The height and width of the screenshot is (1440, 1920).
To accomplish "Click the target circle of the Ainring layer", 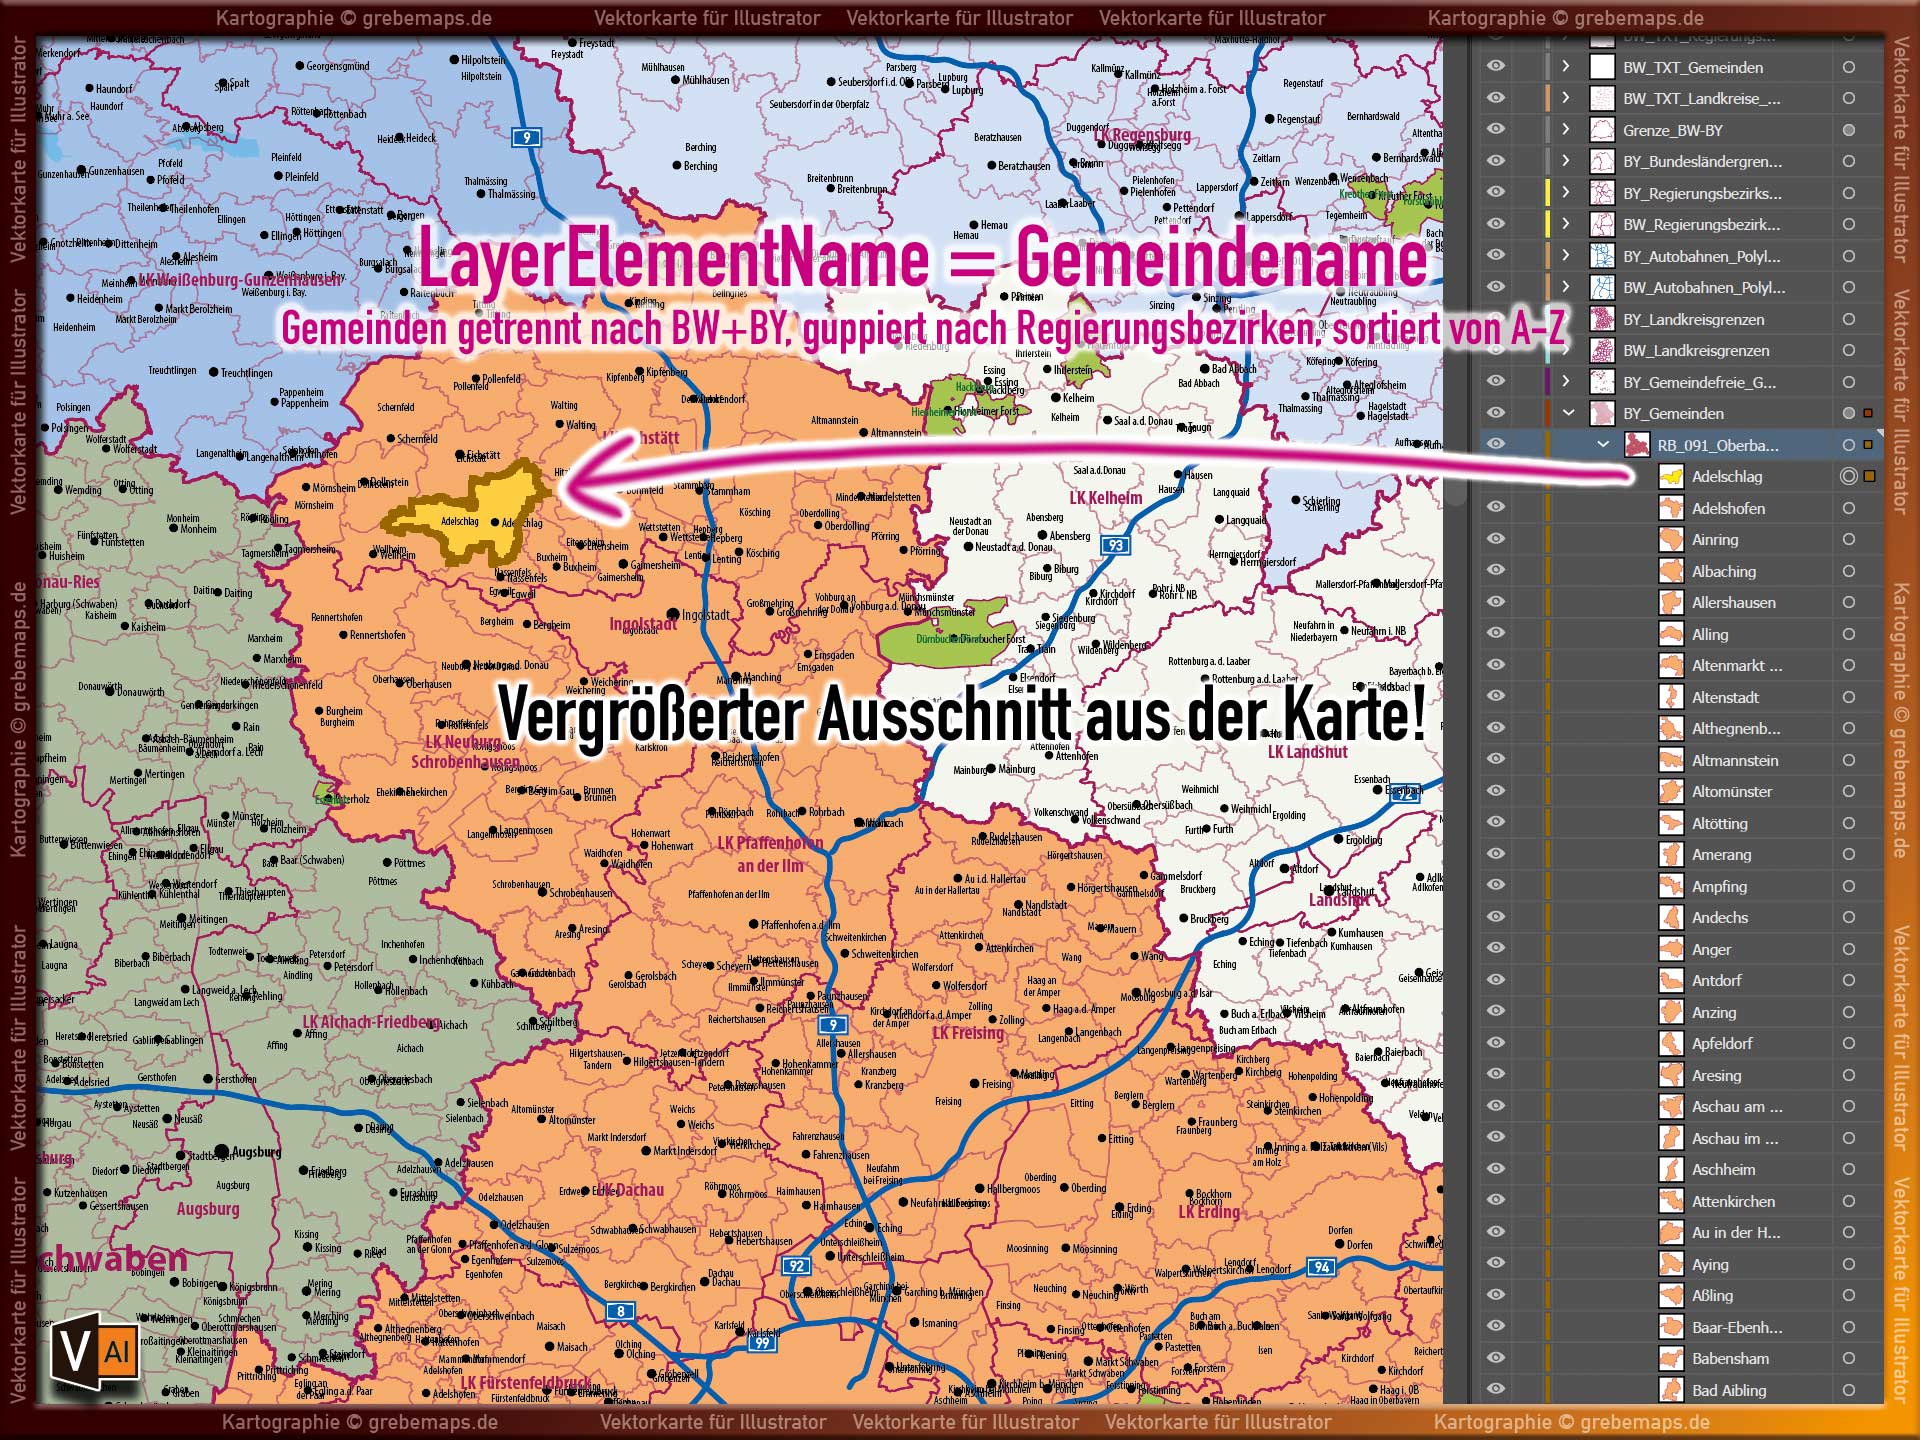I will [1849, 540].
